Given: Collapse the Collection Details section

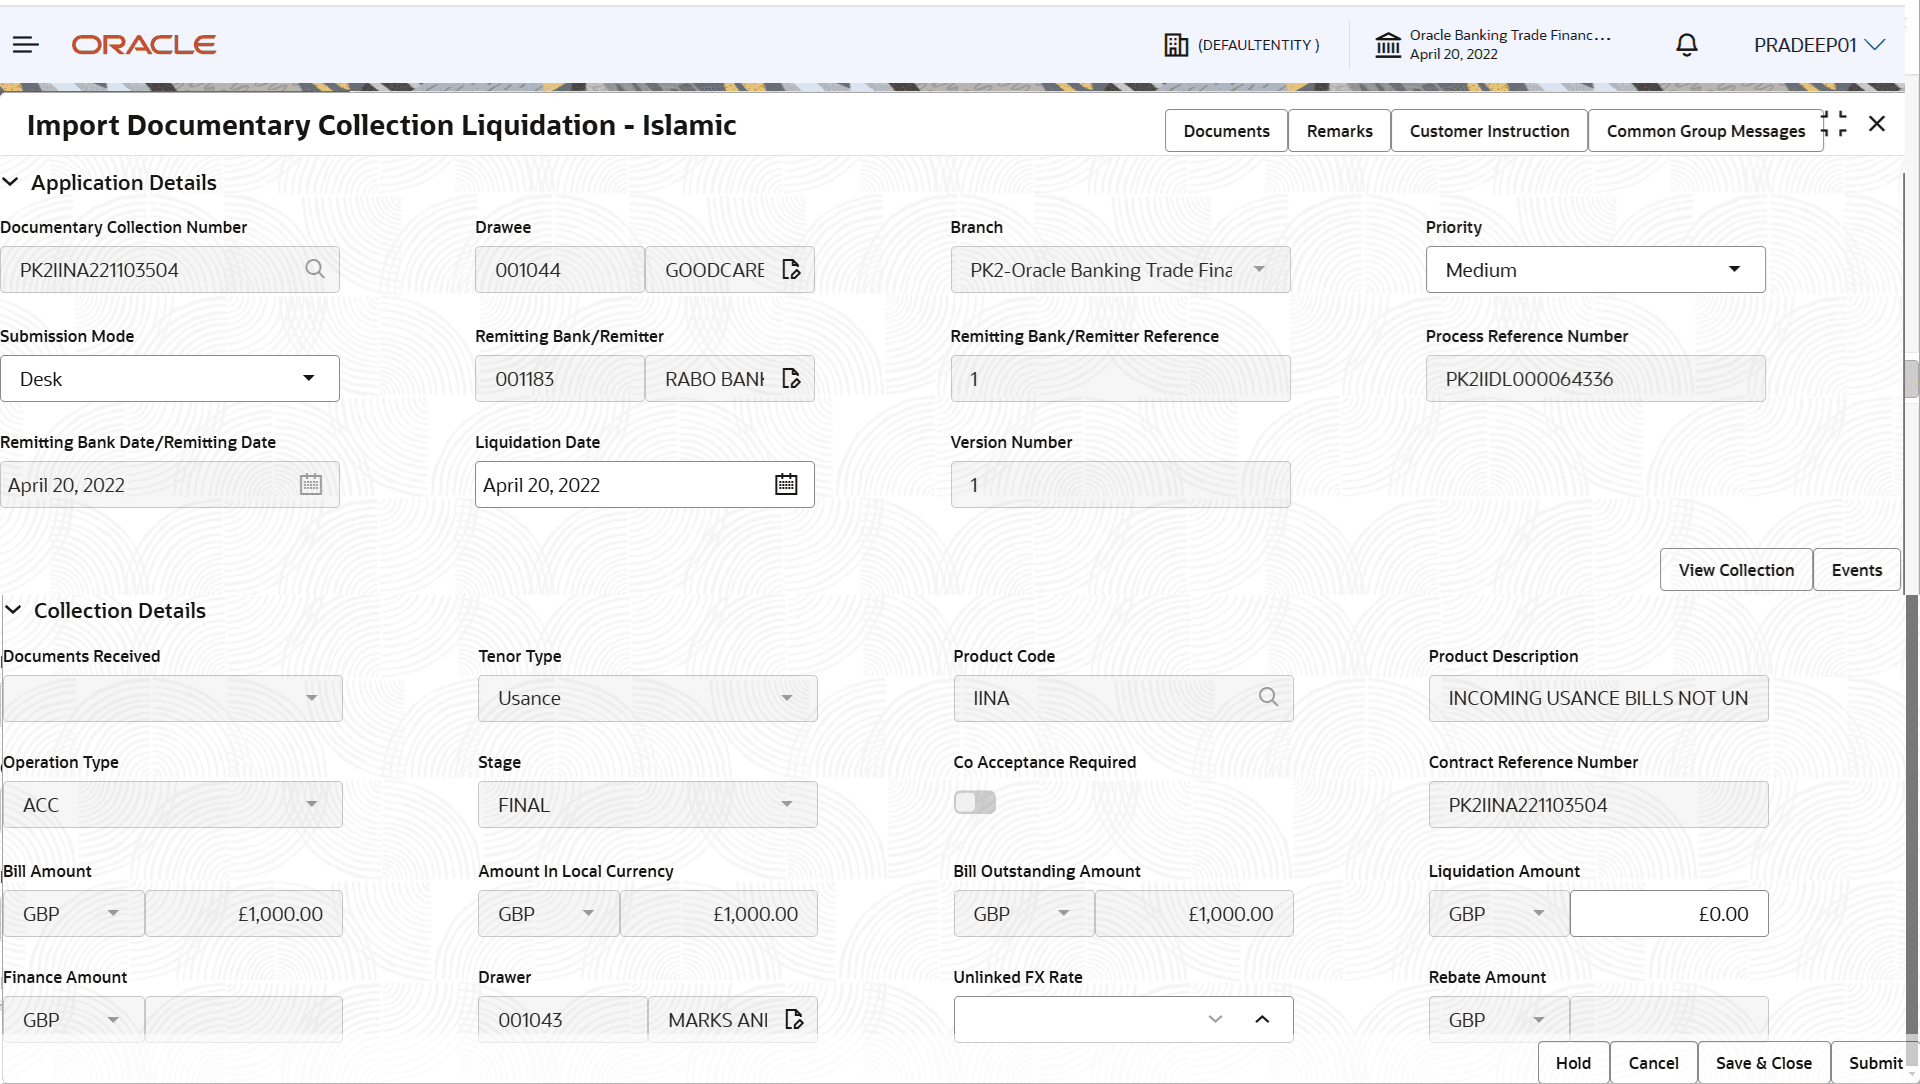Looking at the screenshot, I should point(14,610).
